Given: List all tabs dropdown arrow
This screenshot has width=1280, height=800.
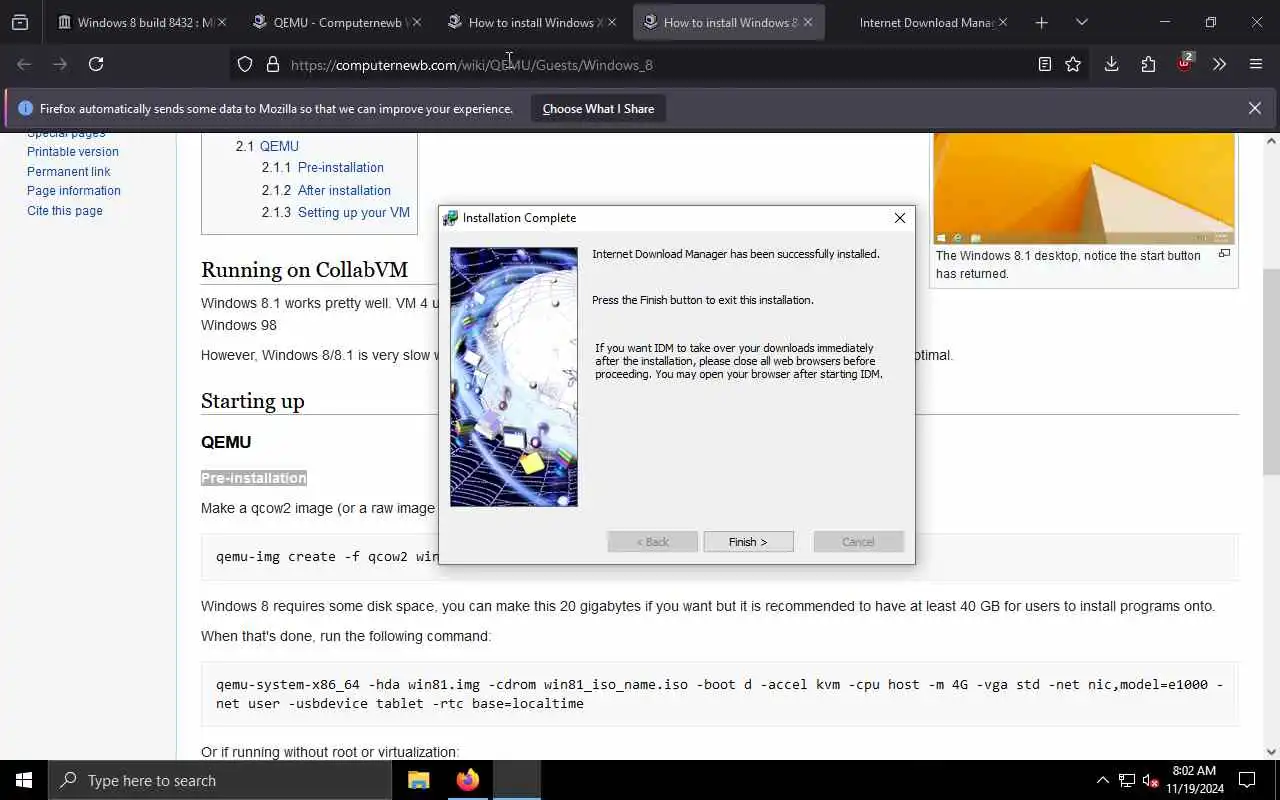Looking at the screenshot, I should pos(1081,22).
